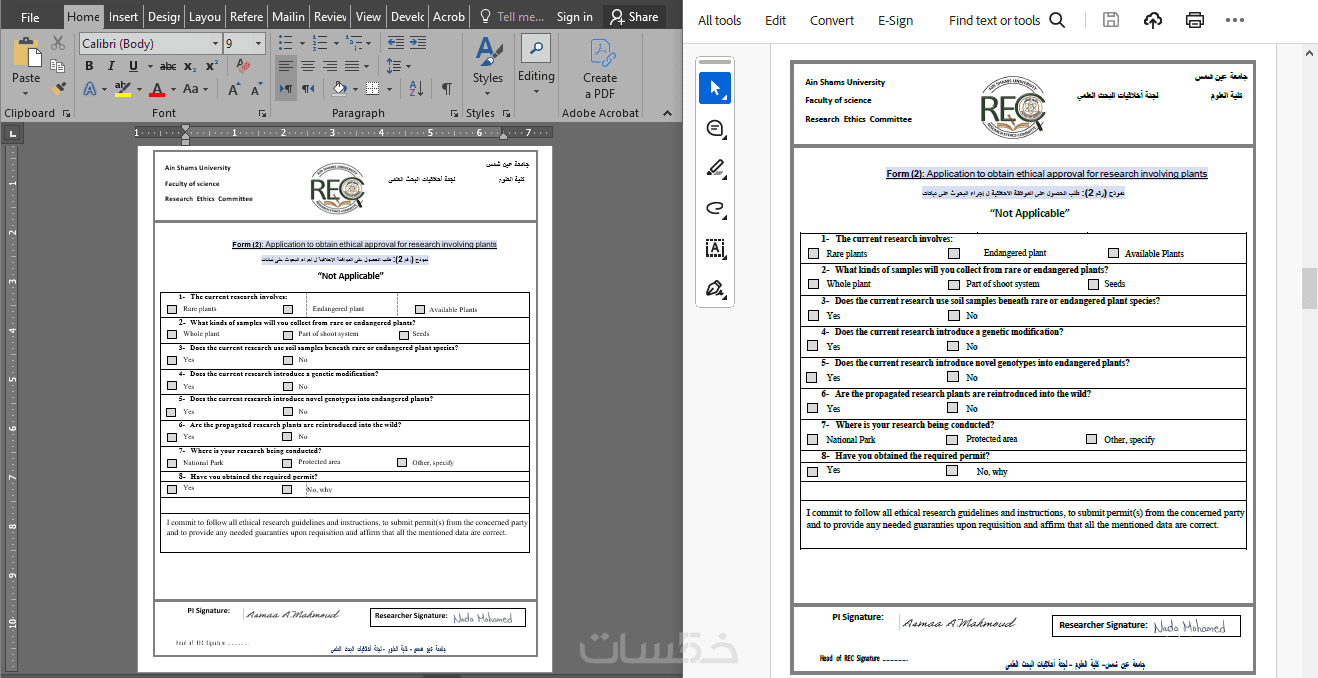Set left-to-right text direction
The height and width of the screenshot is (678, 1318).
pos(286,89)
